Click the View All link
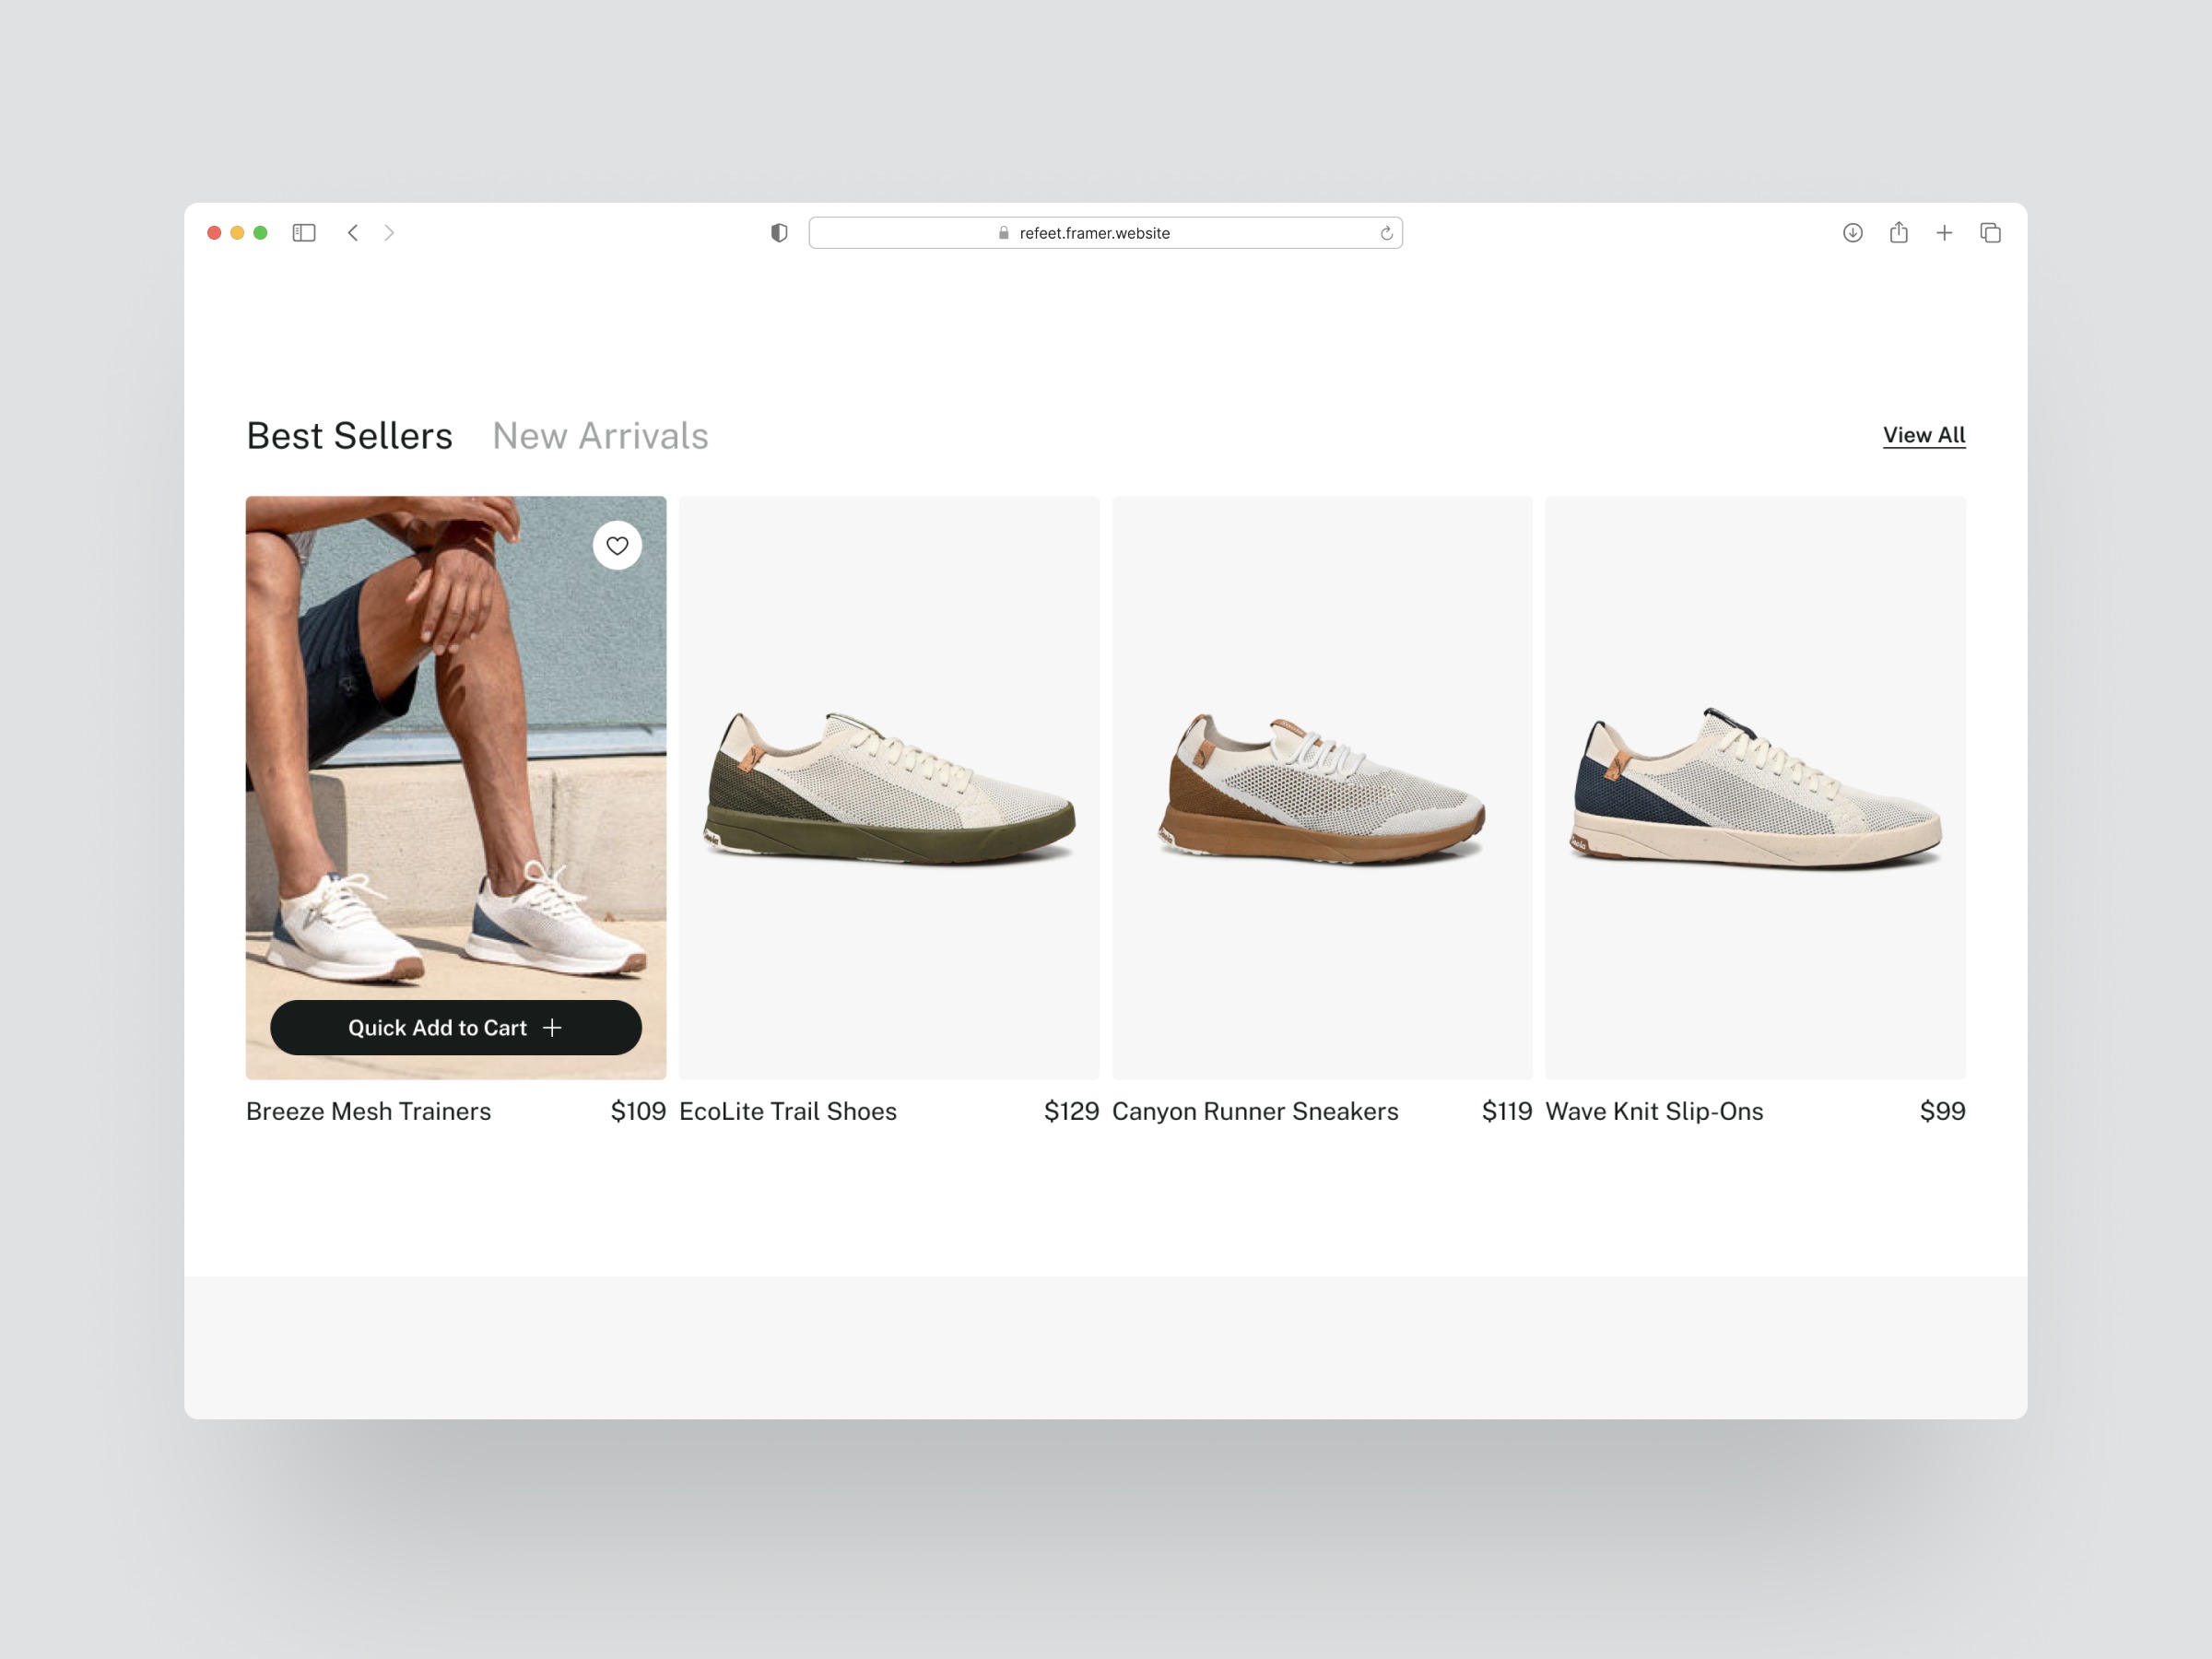Screen dimensions: 2212x1659 pos(1923,435)
